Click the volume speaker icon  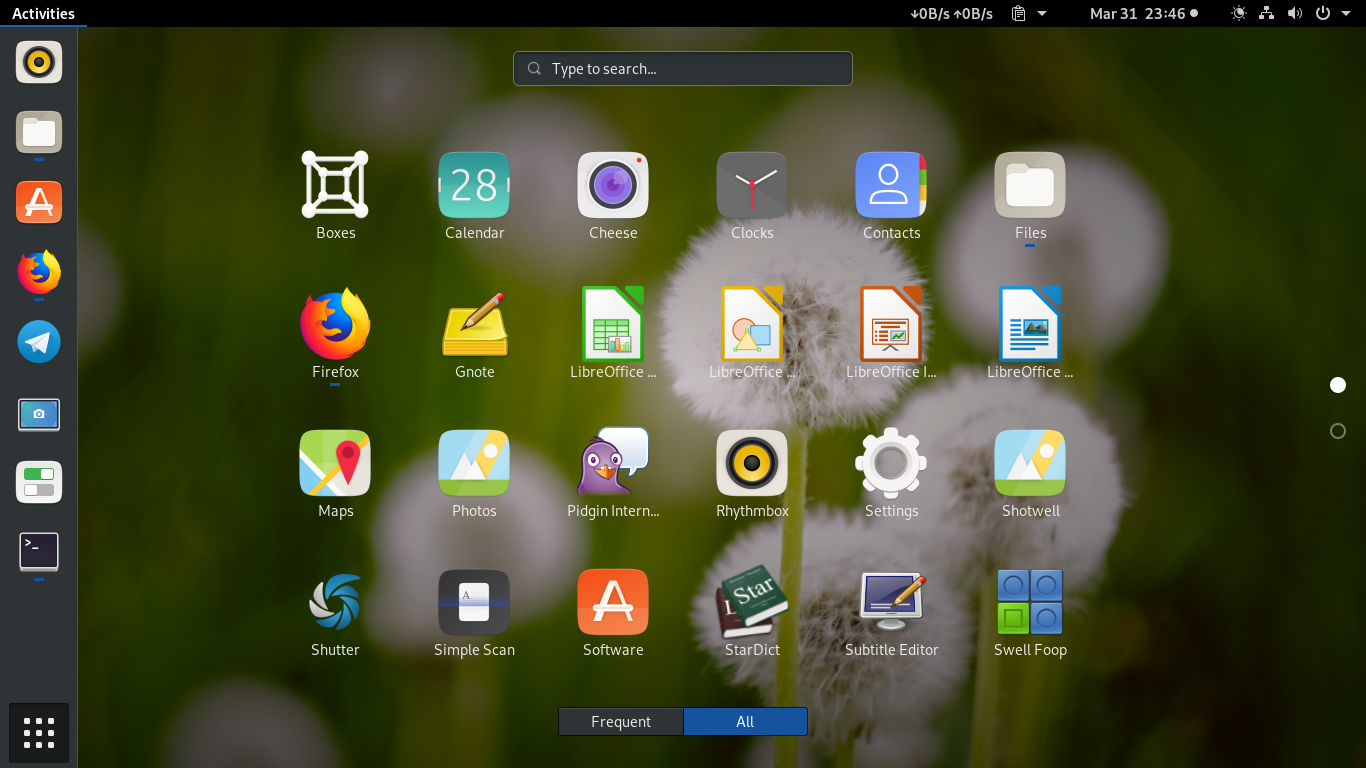pos(1295,13)
